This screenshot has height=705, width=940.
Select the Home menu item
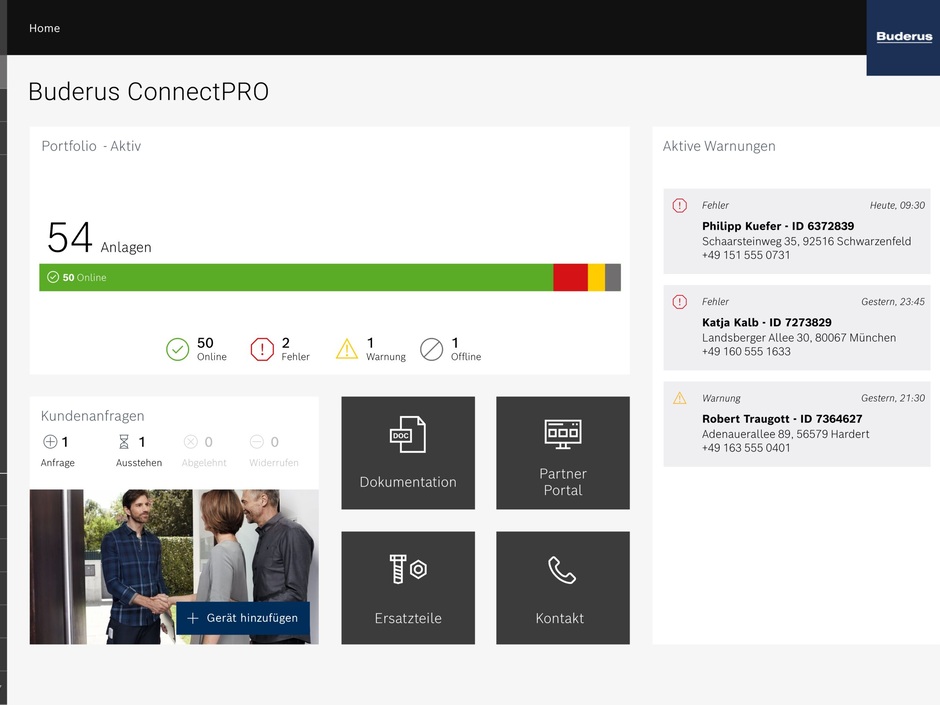(45, 28)
